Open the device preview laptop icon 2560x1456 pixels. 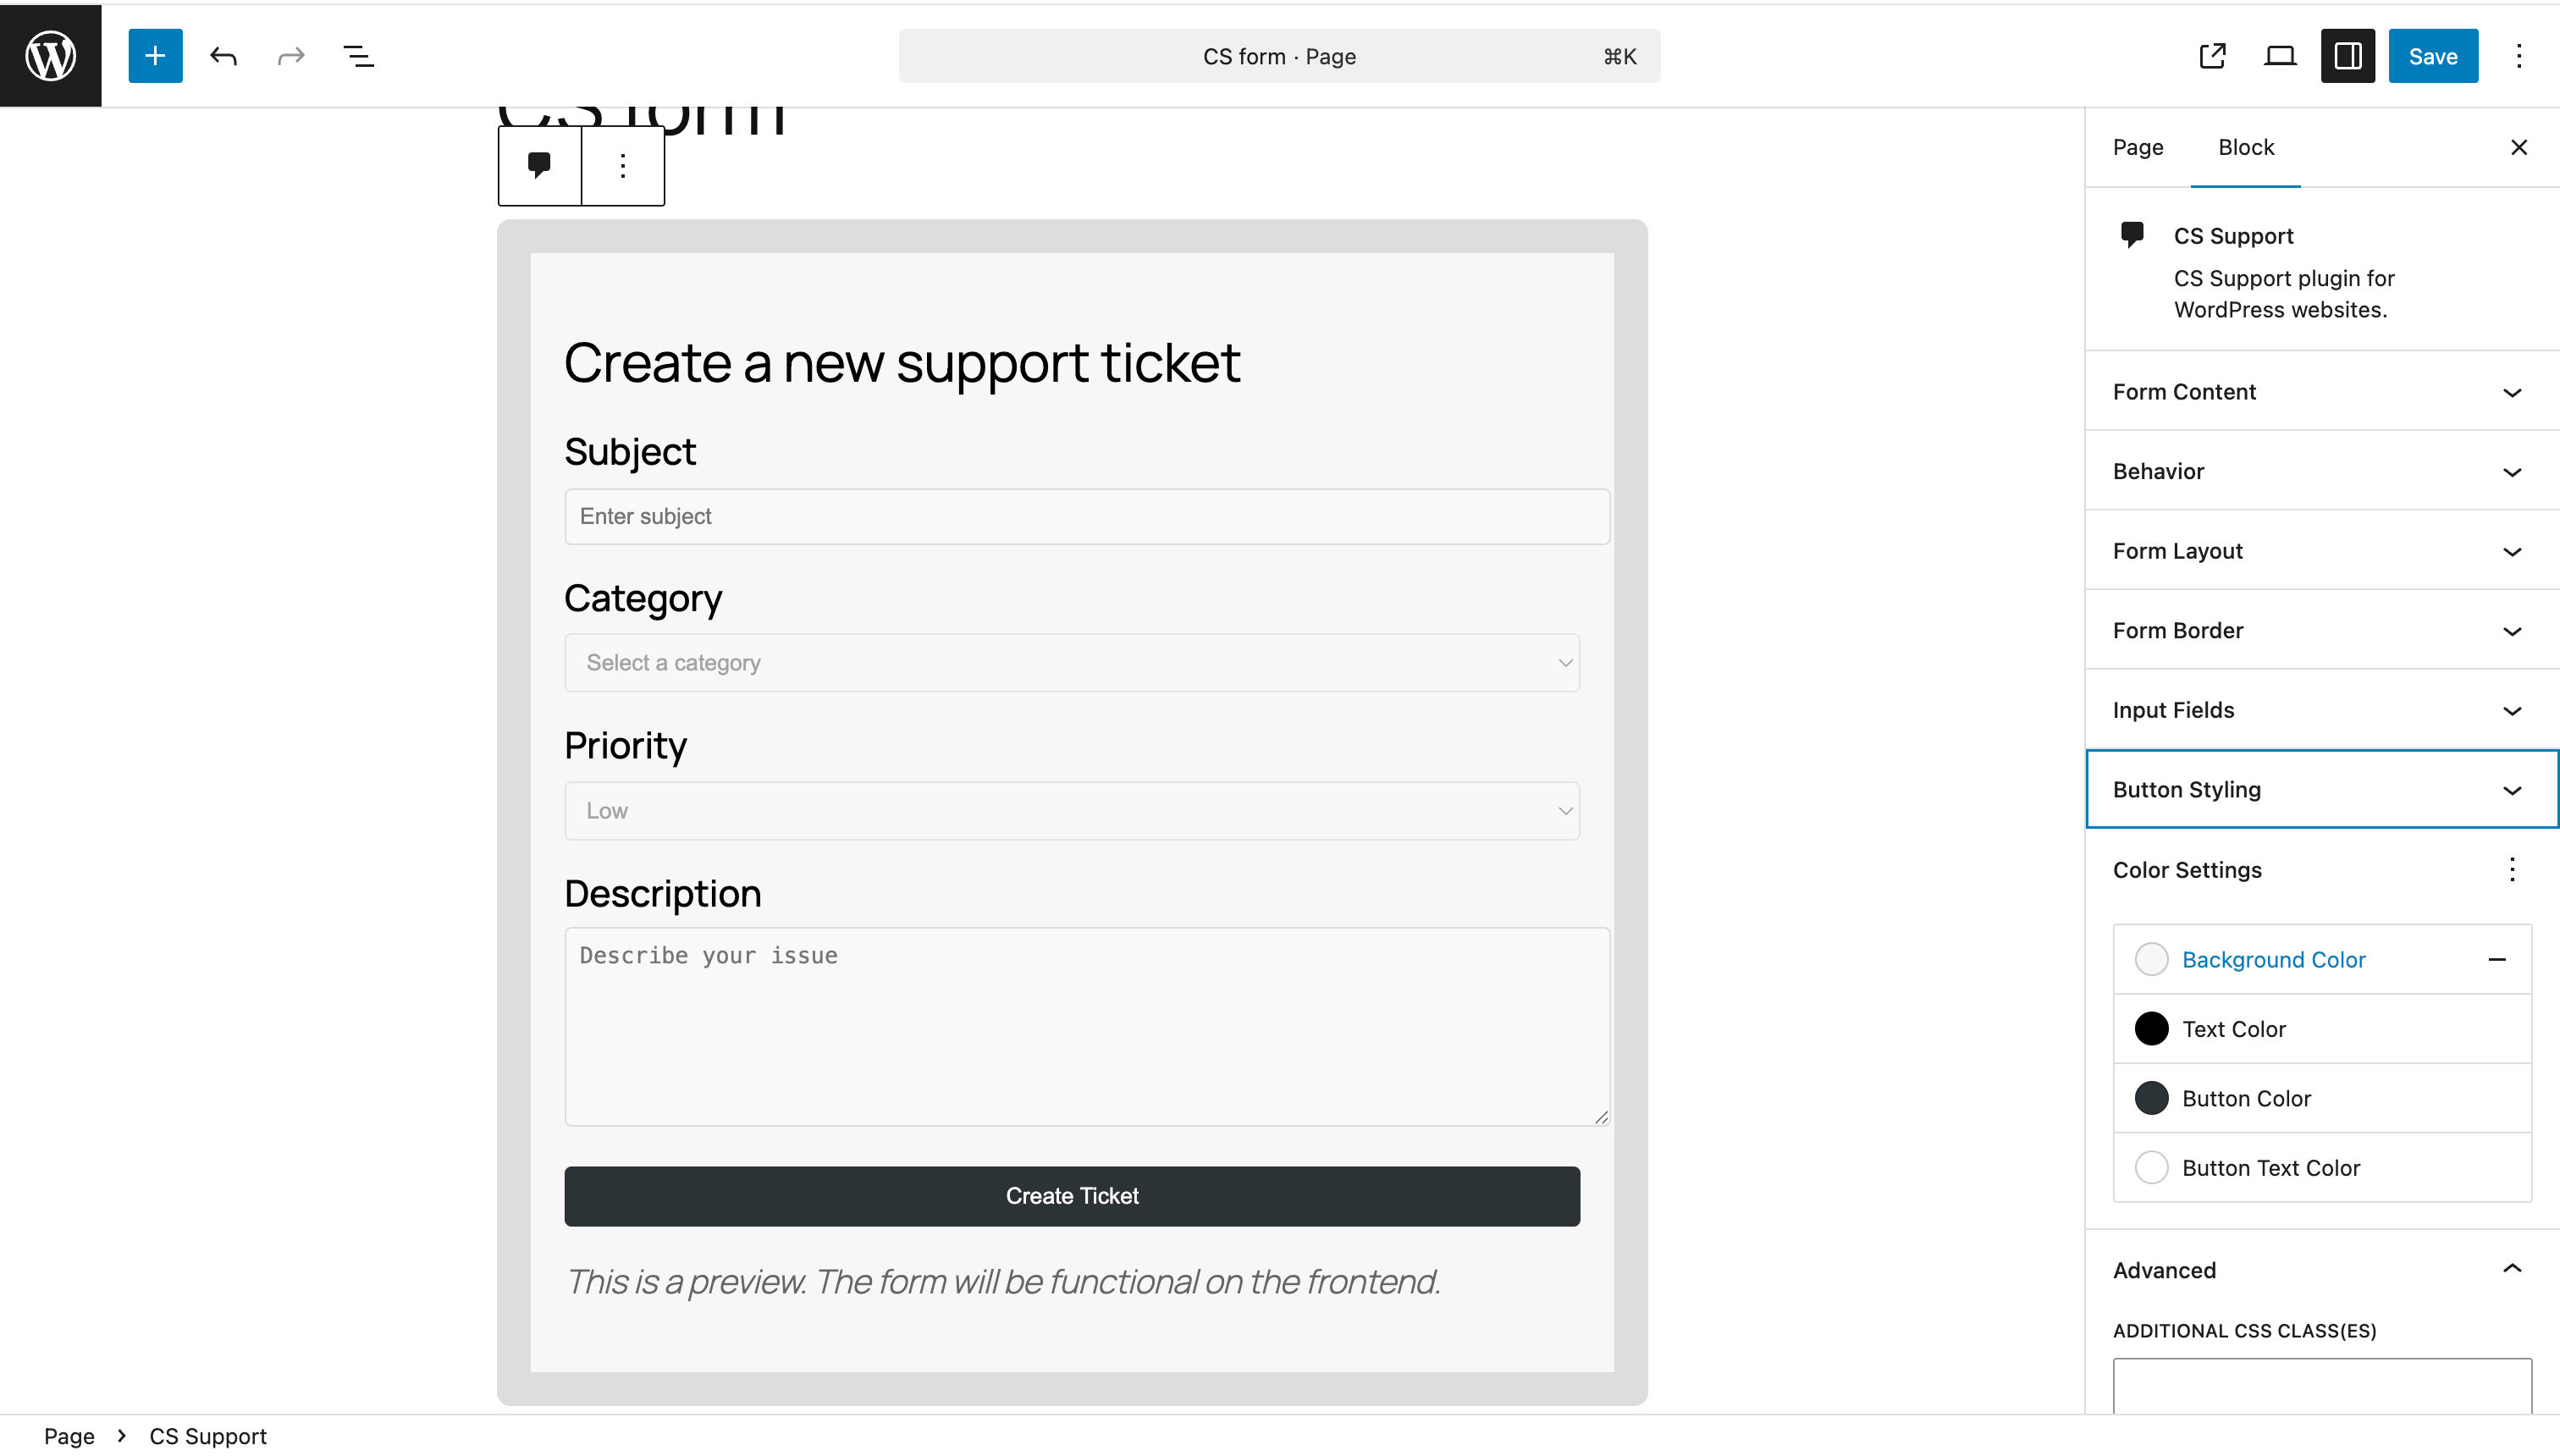pyautogui.click(x=2280, y=56)
